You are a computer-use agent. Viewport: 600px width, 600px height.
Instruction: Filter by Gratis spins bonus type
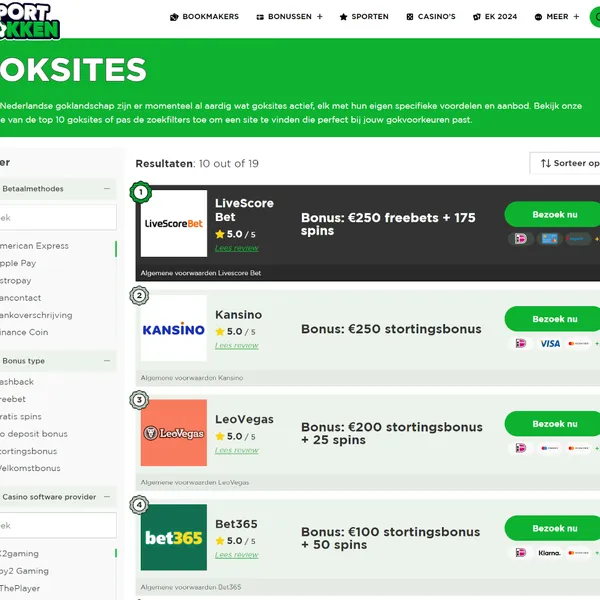tap(21, 416)
